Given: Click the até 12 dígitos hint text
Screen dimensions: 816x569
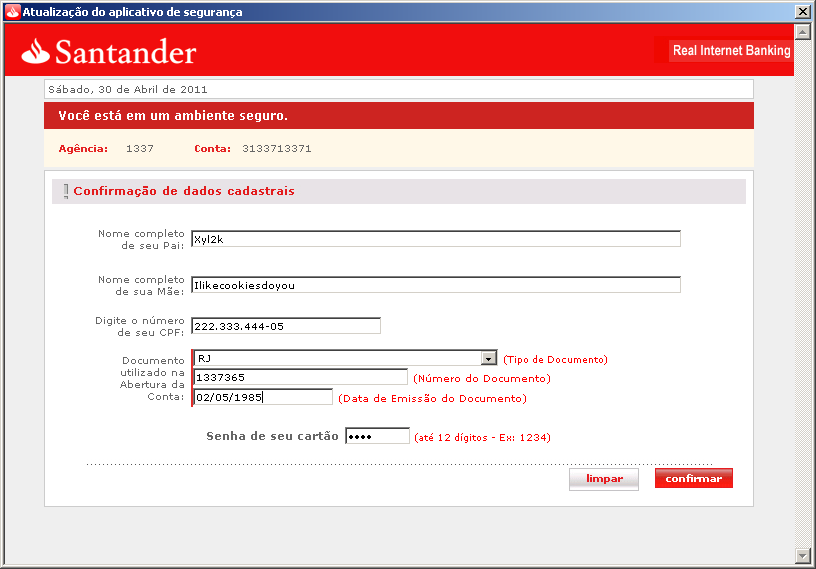Looking at the screenshot, I should coord(482,437).
